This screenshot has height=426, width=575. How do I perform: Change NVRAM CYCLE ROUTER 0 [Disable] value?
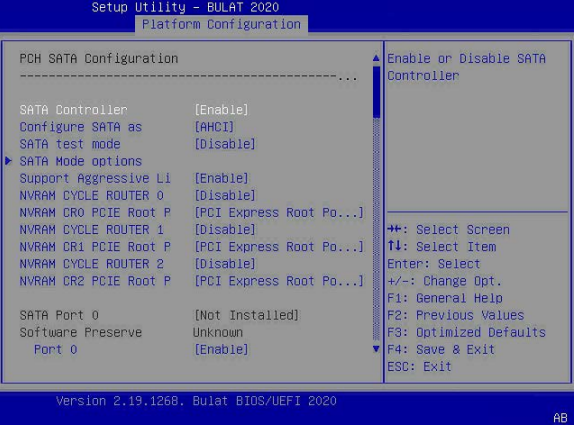225,195
